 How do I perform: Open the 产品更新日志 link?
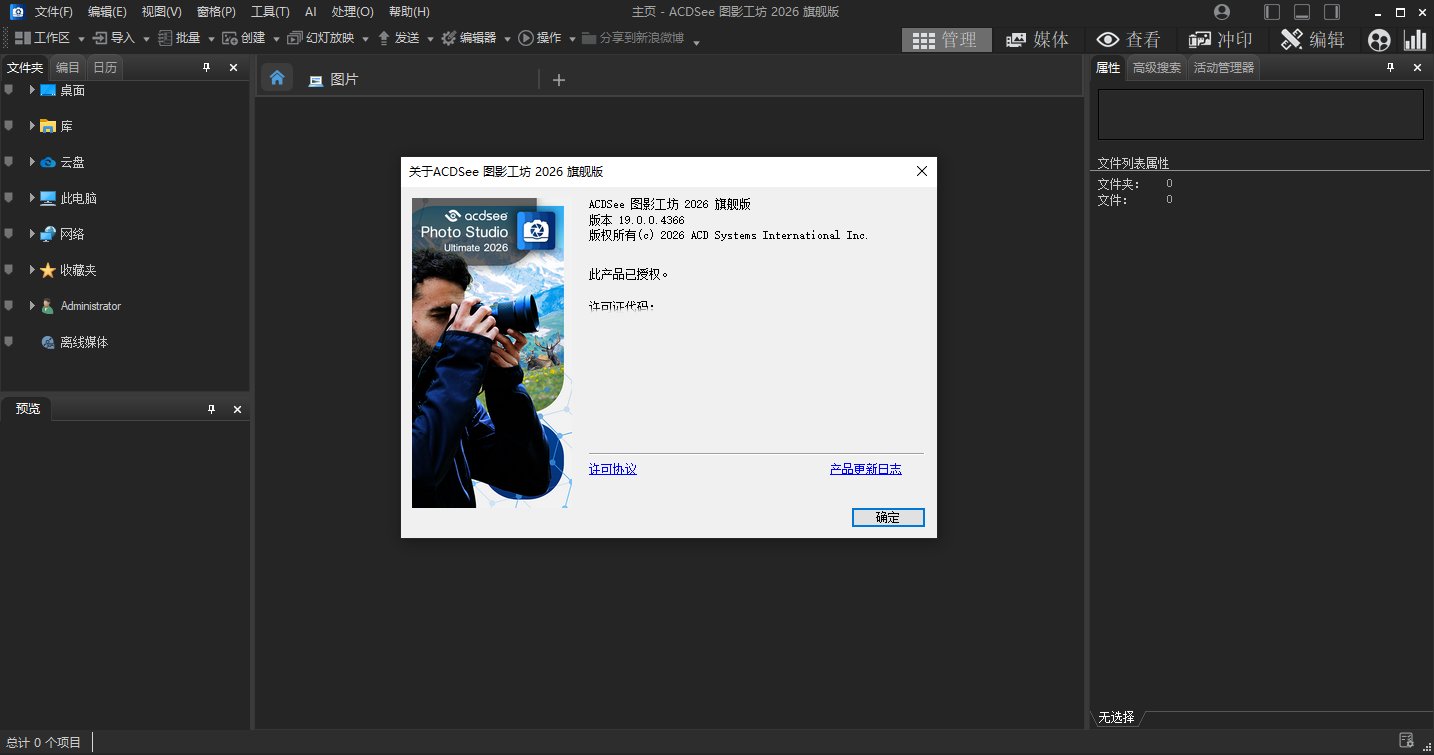pyautogui.click(x=866, y=469)
